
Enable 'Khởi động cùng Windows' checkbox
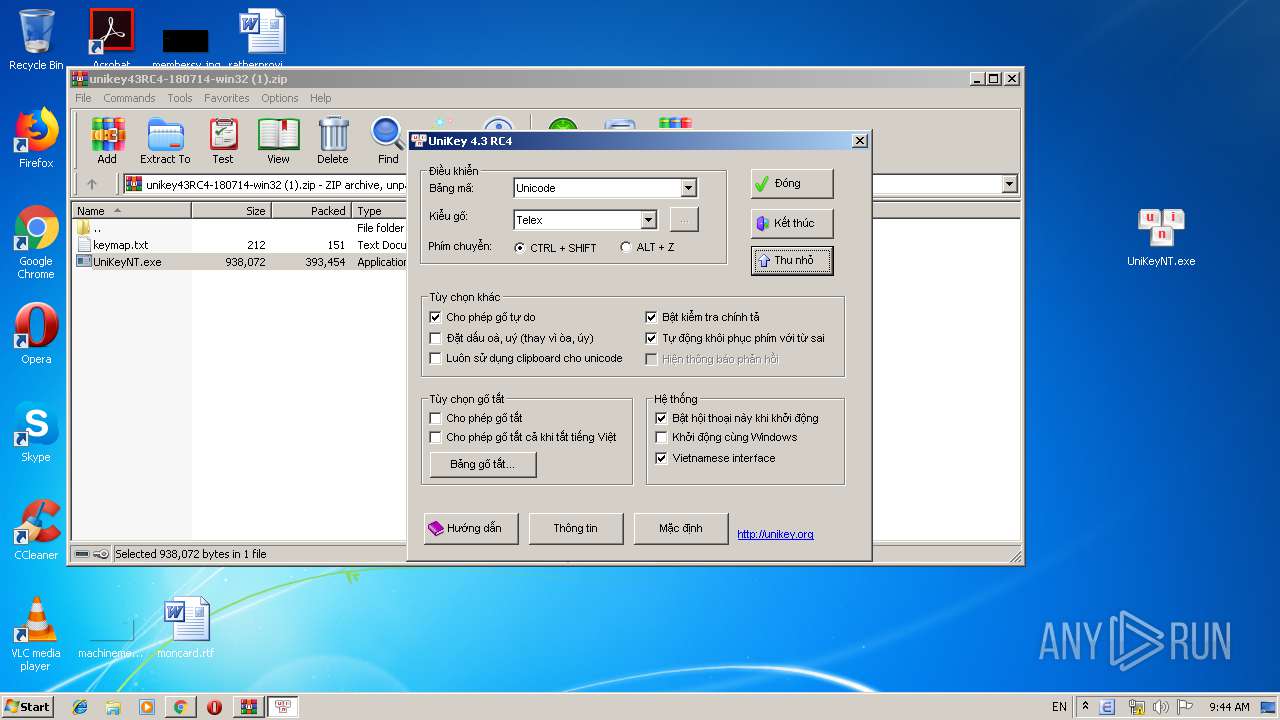point(661,437)
